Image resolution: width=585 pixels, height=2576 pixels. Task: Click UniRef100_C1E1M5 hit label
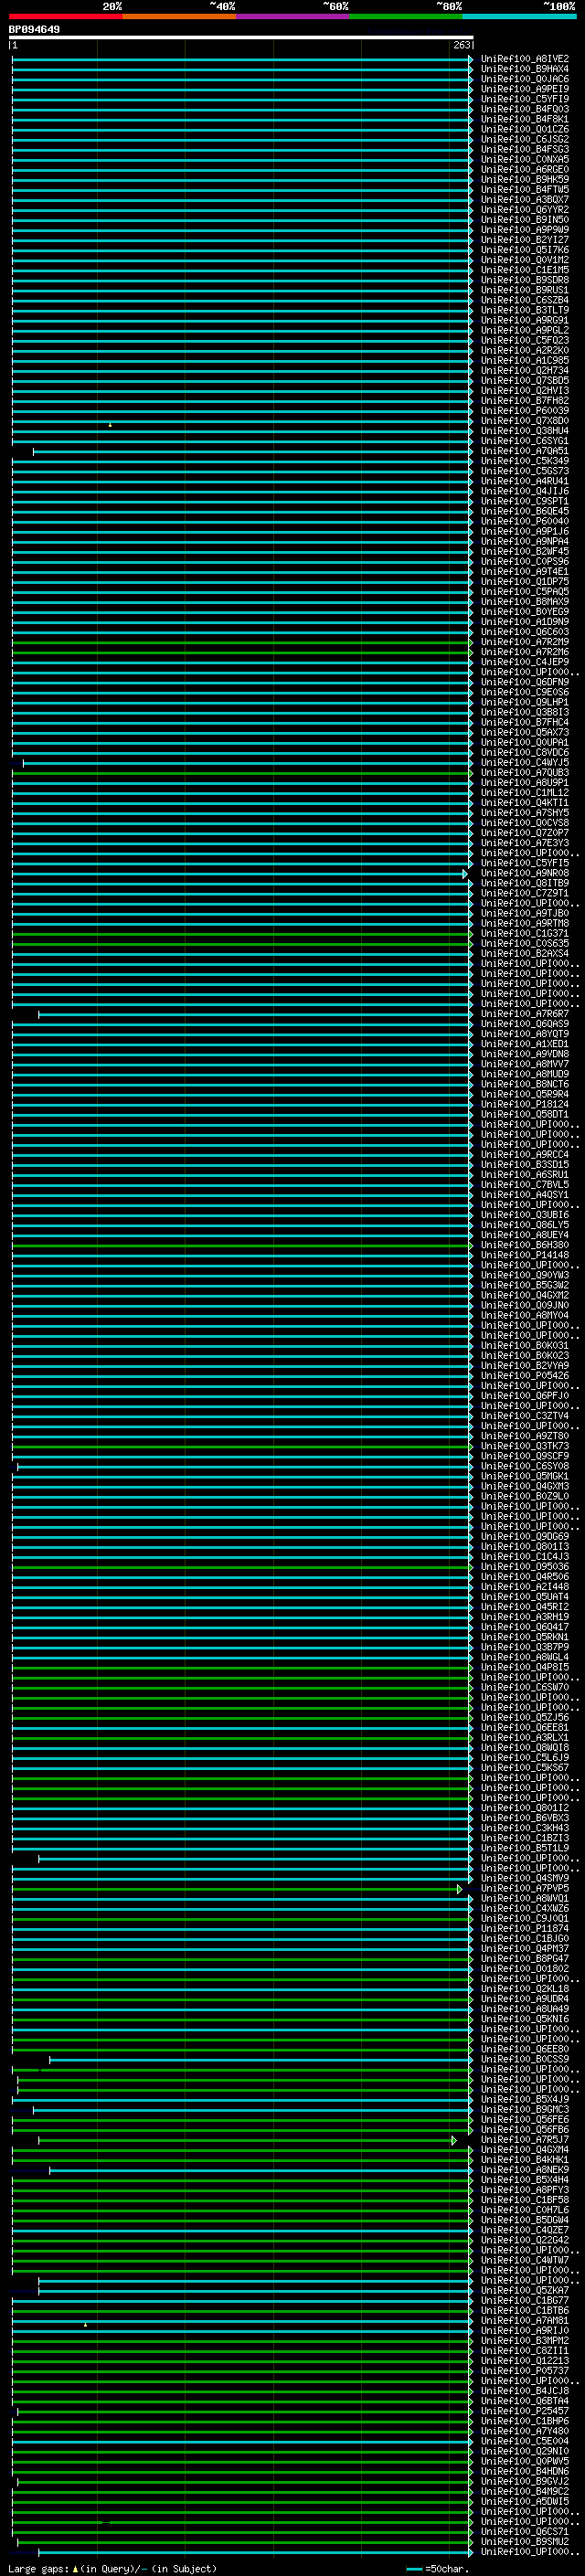[524, 270]
